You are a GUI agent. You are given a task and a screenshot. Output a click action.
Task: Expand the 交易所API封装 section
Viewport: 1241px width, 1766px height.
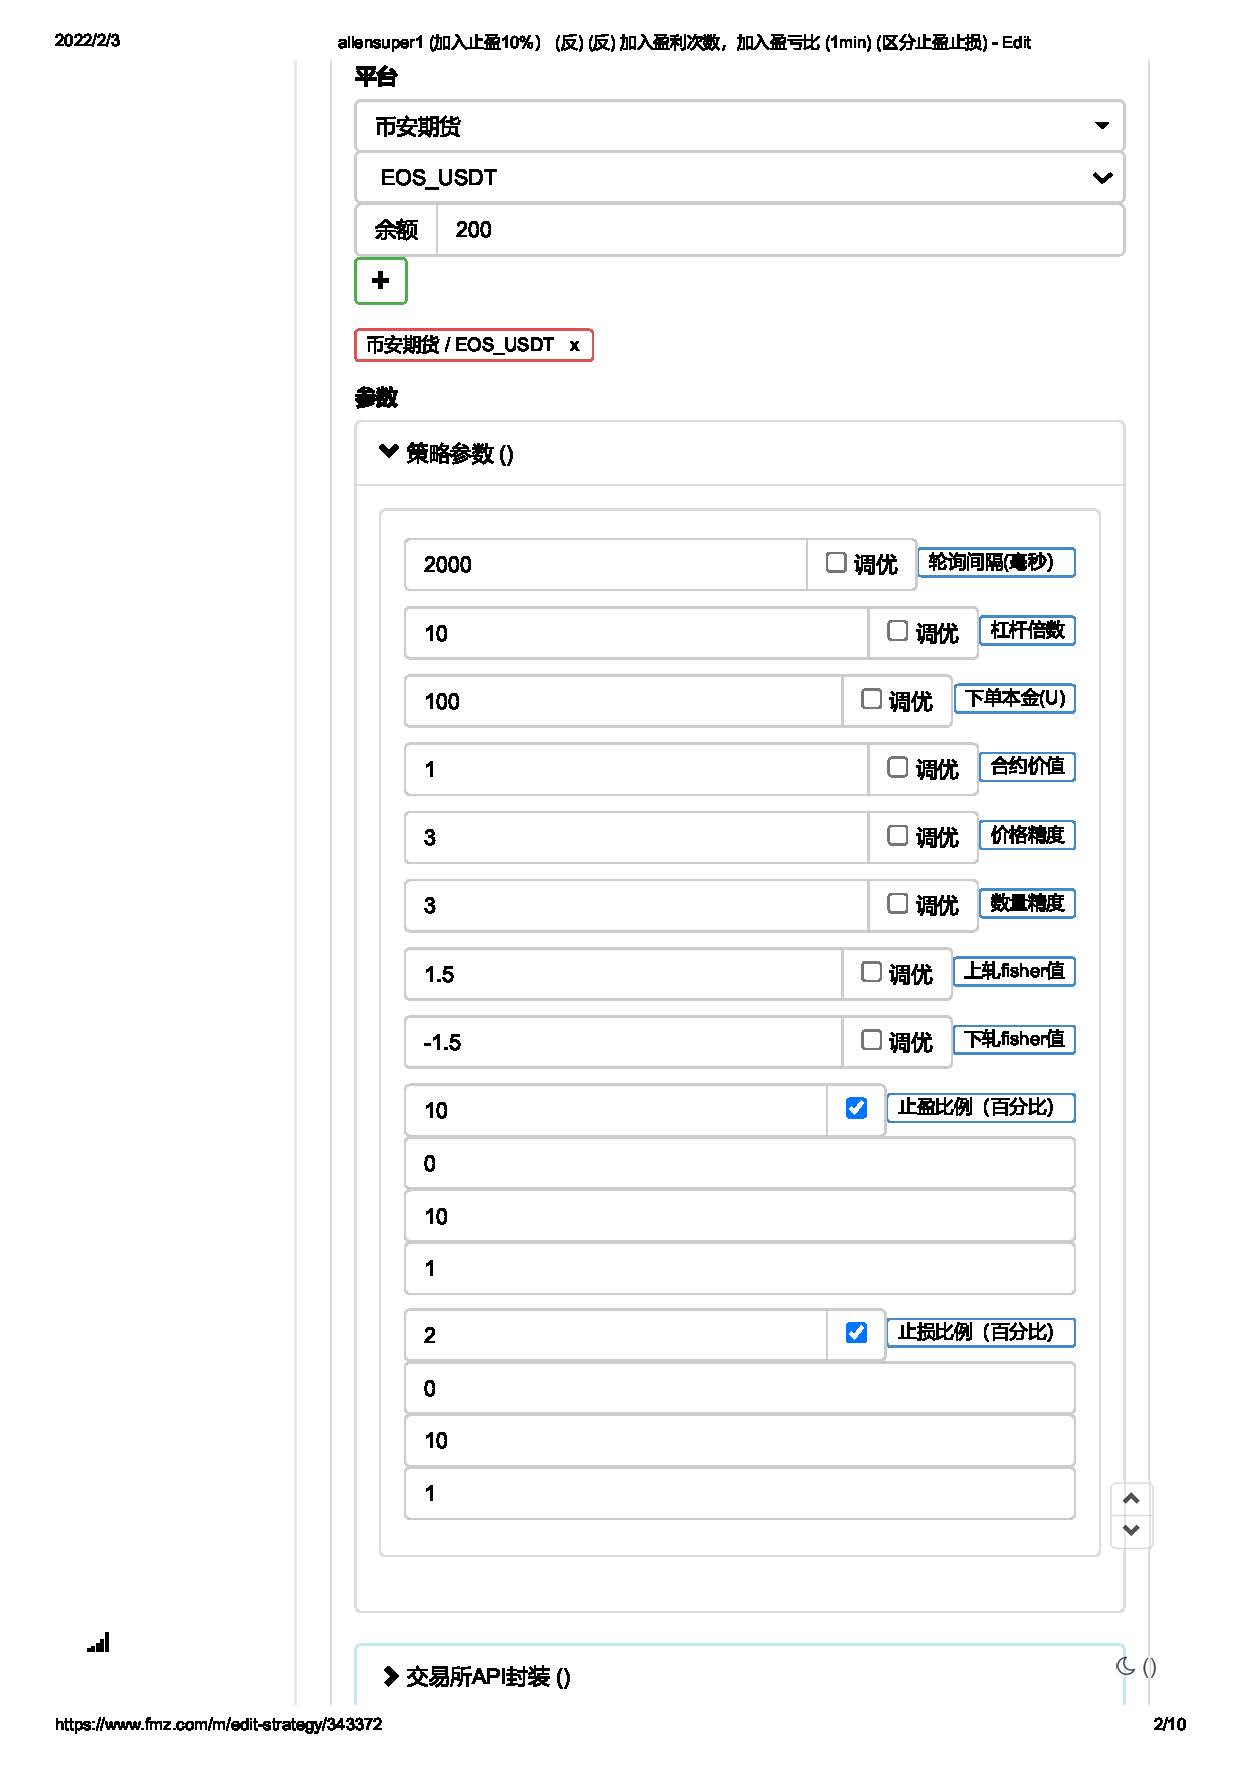[x=477, y=1677]
